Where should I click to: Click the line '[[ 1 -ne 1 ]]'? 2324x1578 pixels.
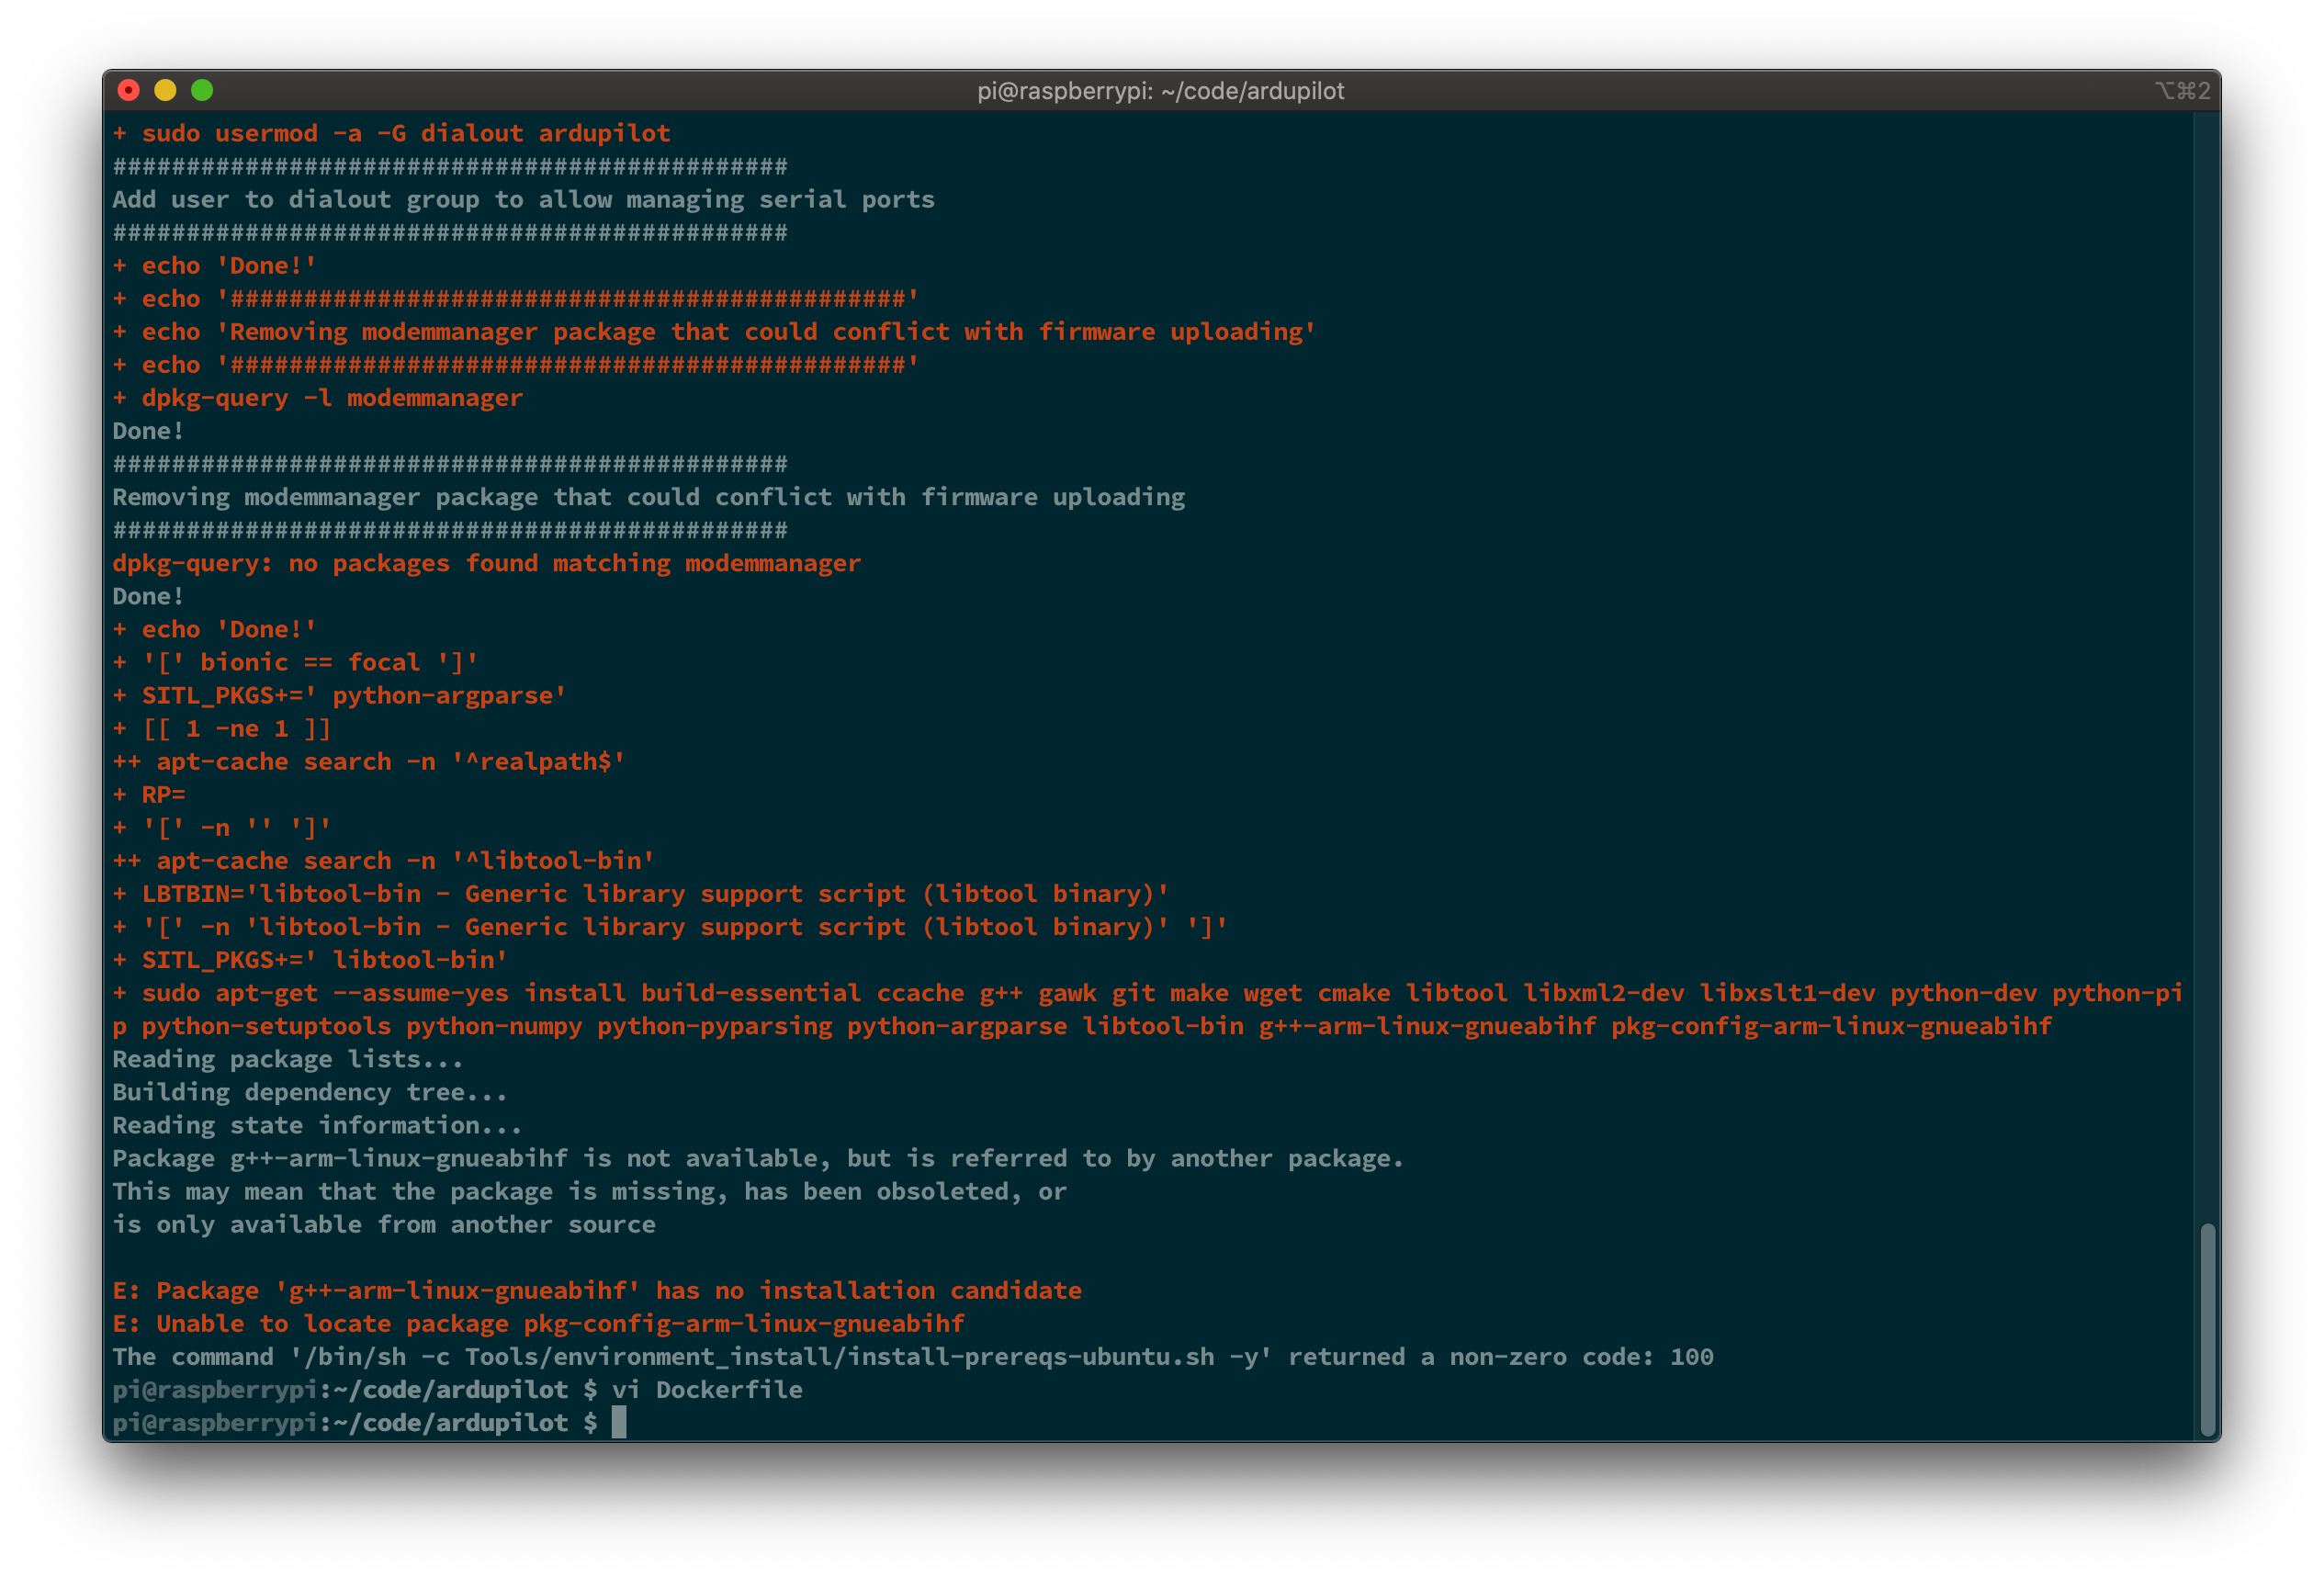[221, 728]
